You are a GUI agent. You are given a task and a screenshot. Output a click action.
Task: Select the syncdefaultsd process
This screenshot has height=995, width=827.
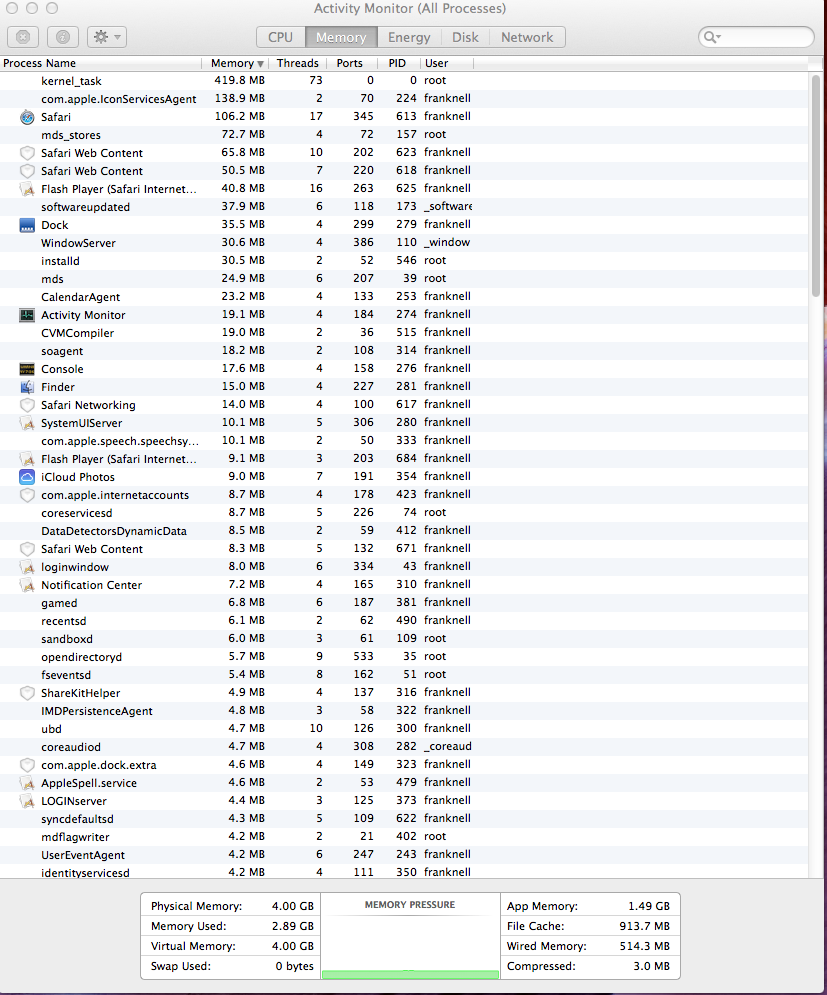coord(404,819)
